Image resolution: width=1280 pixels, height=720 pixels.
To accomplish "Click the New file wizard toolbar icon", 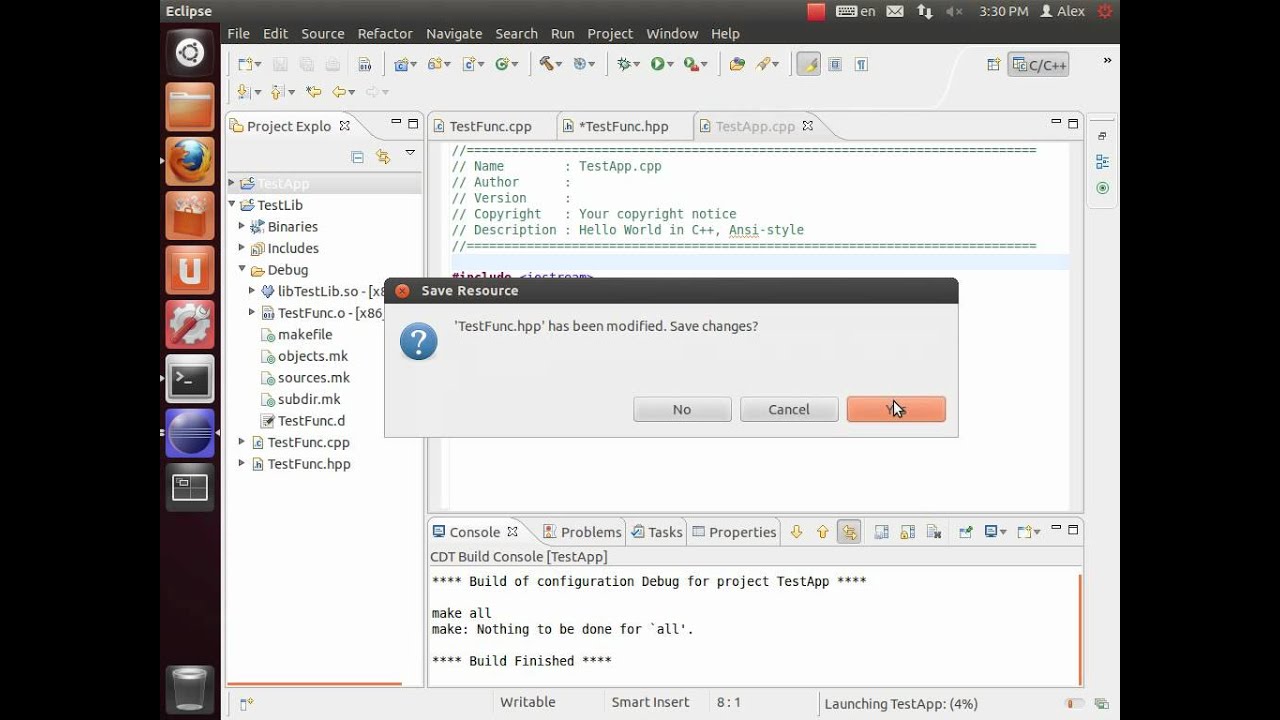I will point(245,64).
